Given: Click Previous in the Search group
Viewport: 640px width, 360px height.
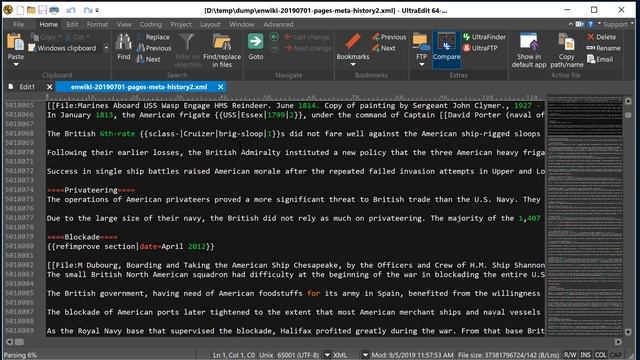Looking at the screenshot, I should click(x=153, y=48).
